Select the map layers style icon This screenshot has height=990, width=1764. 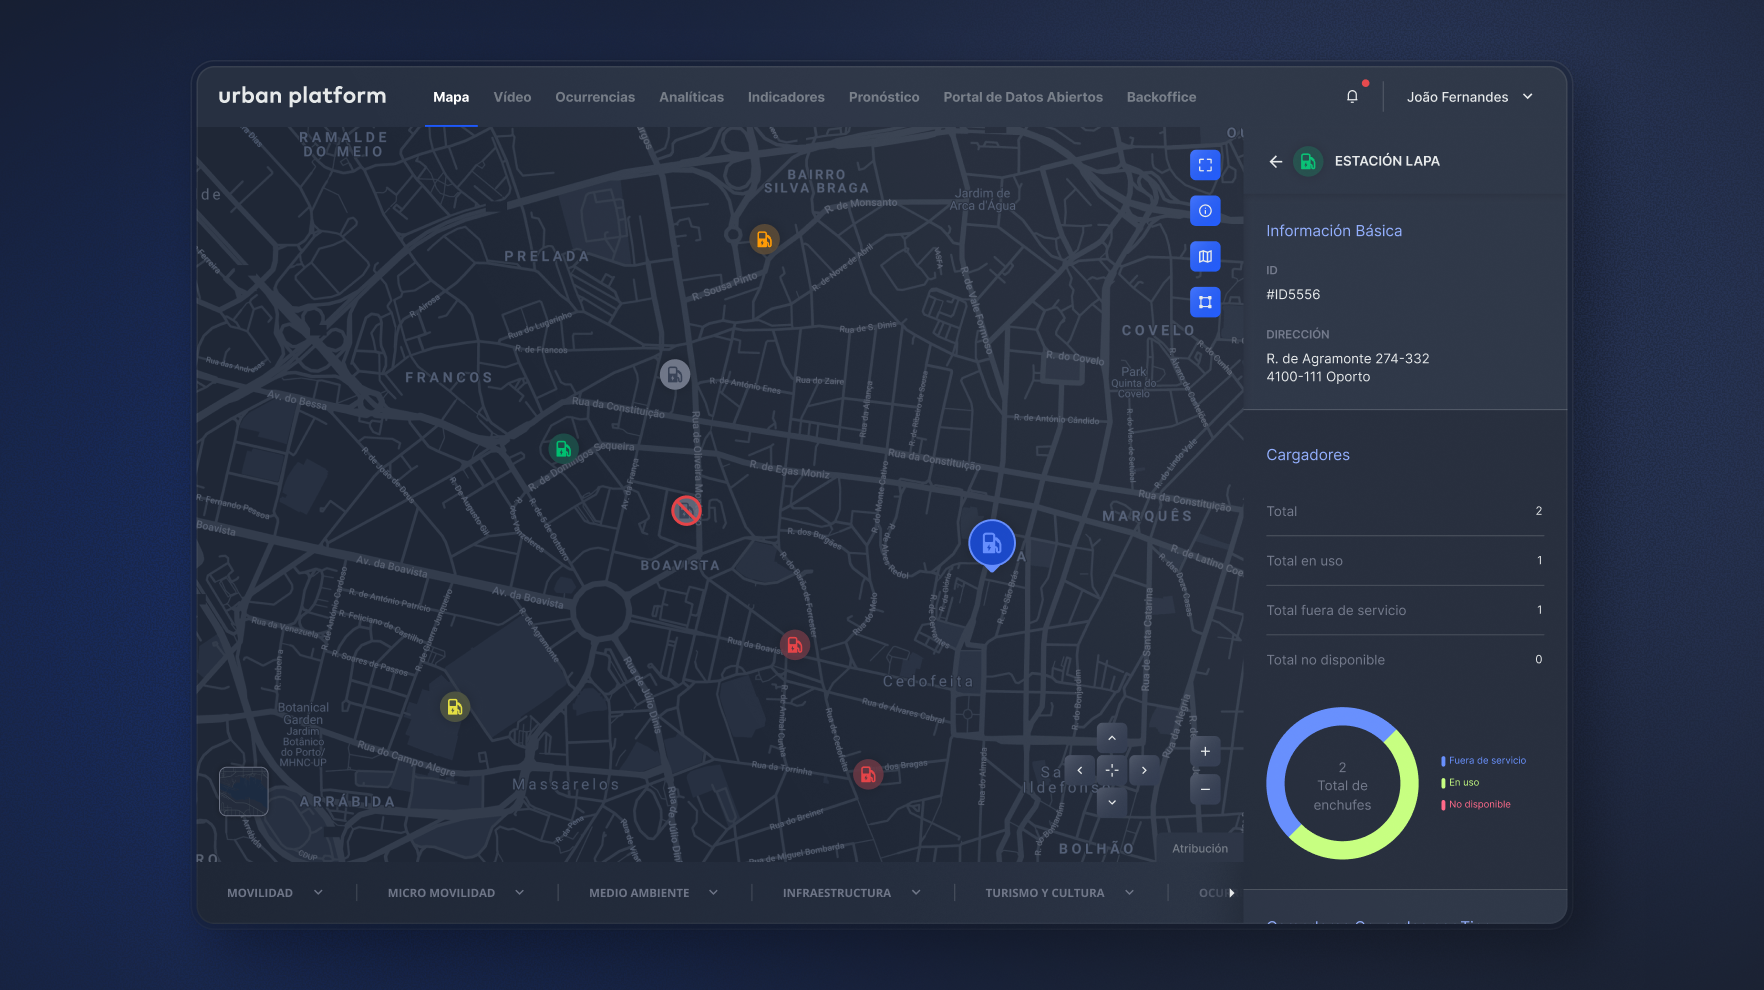click(x=1205, y=257)
